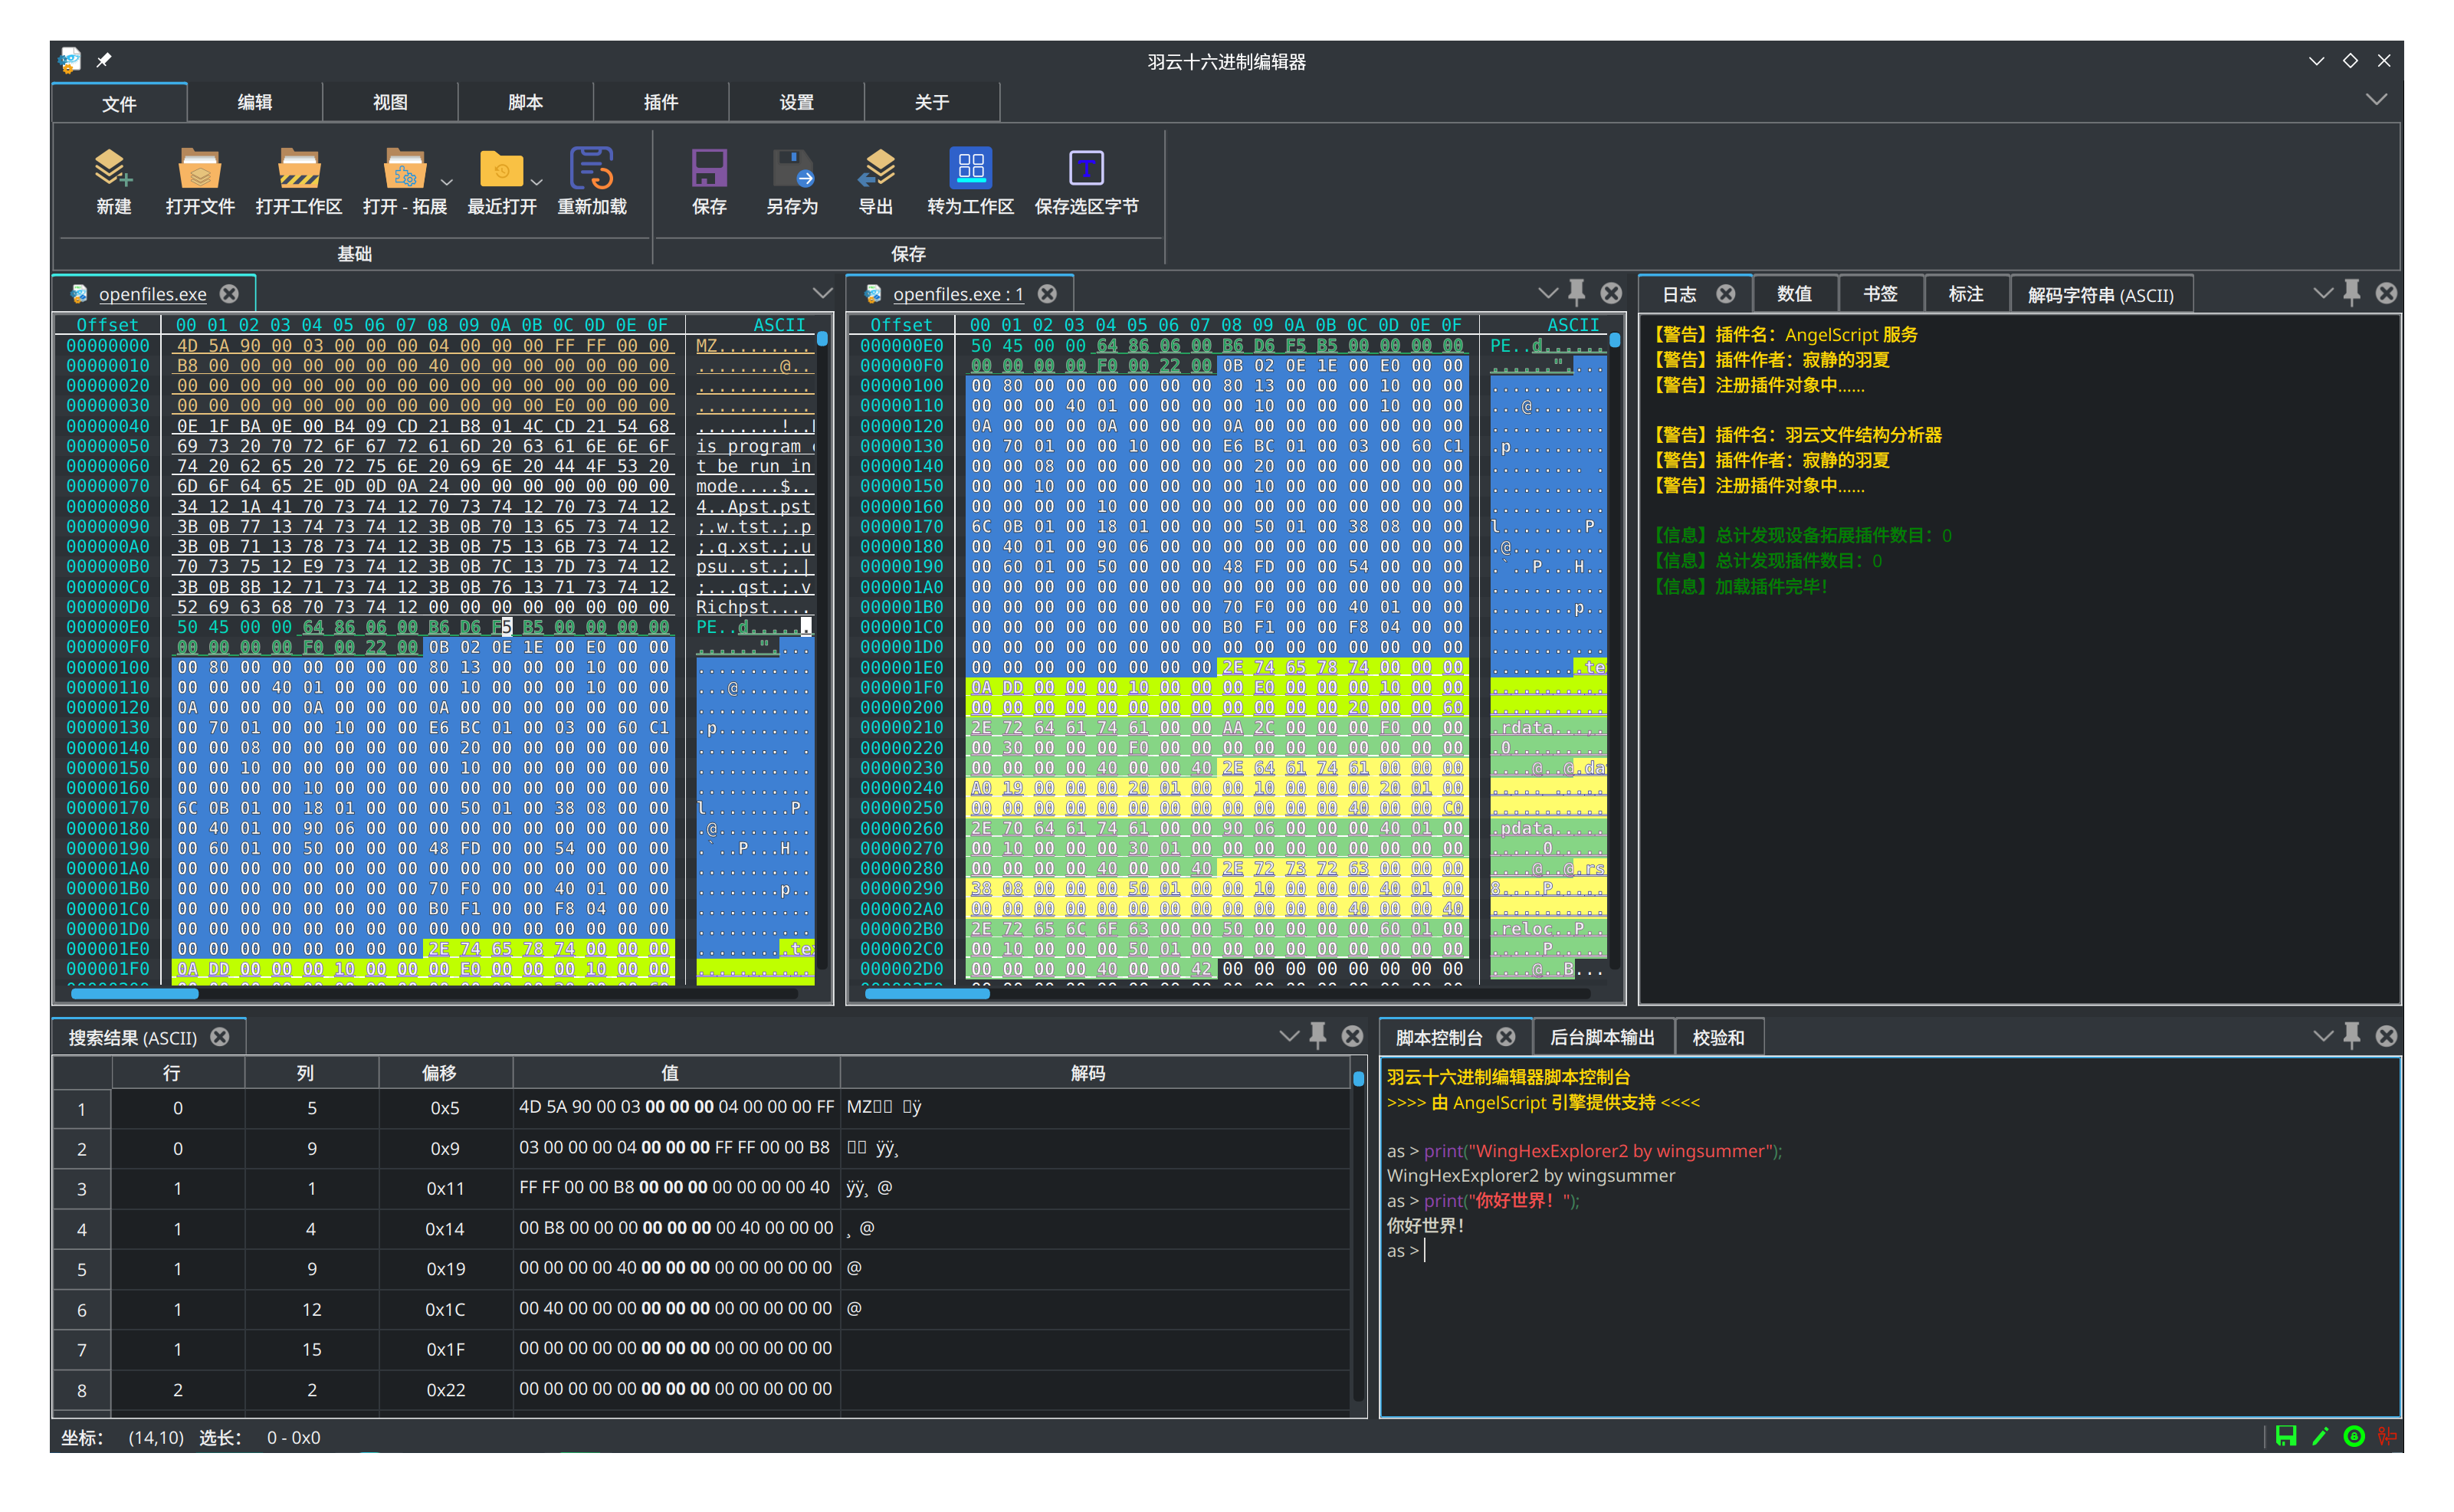Open tab list dropdown of script console panel

coord(2322,1036)
